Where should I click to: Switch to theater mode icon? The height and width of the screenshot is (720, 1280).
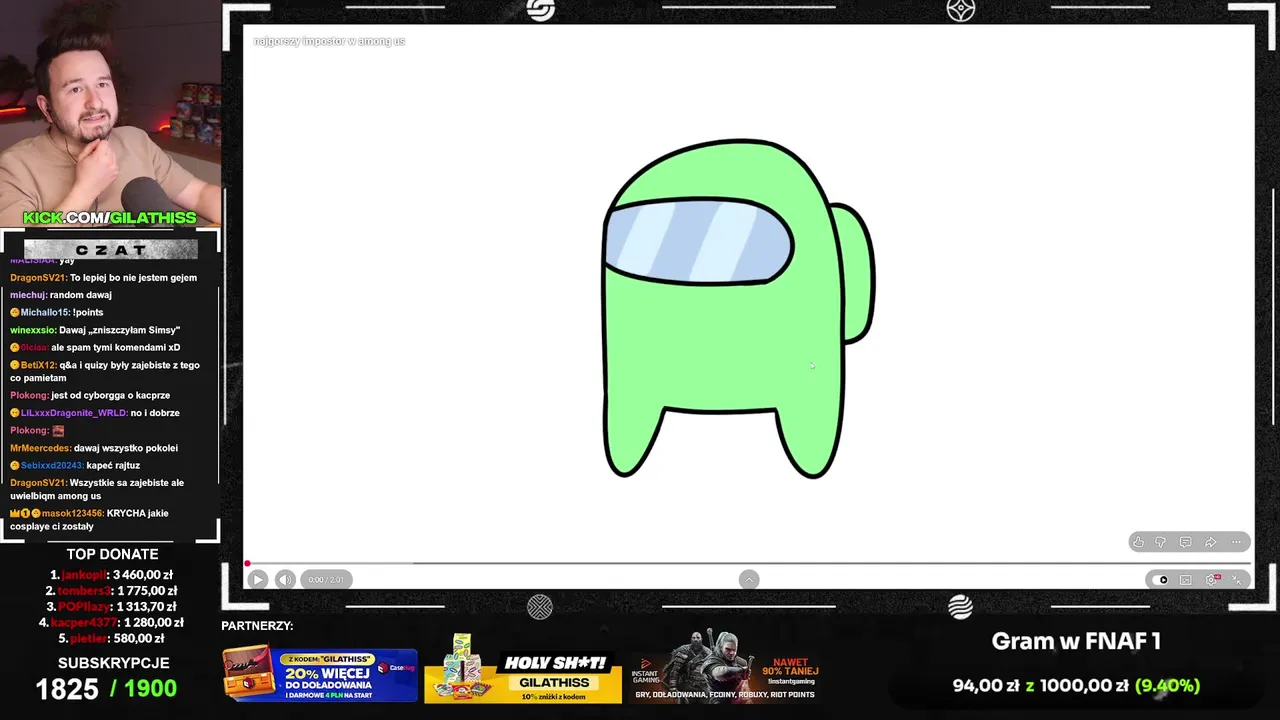pyautogui.click(x=1186, y=580)
